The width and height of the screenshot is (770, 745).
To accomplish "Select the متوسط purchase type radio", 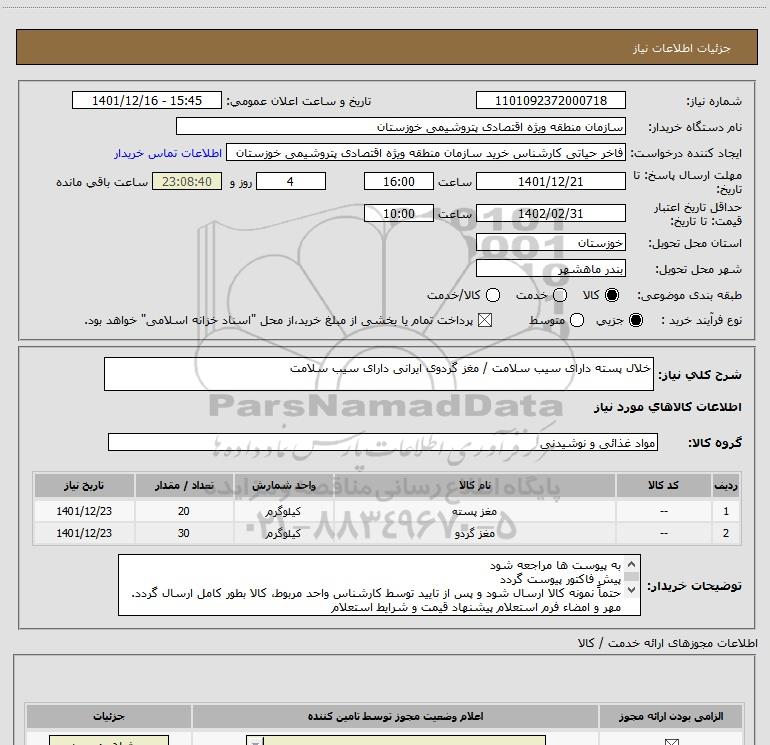I will (x=577, y=321).
